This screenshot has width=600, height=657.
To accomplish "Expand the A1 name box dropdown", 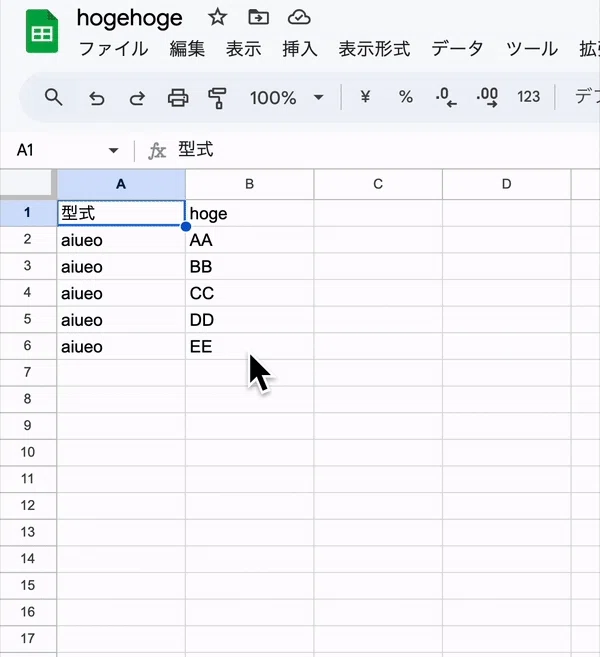I will point(113,150).
